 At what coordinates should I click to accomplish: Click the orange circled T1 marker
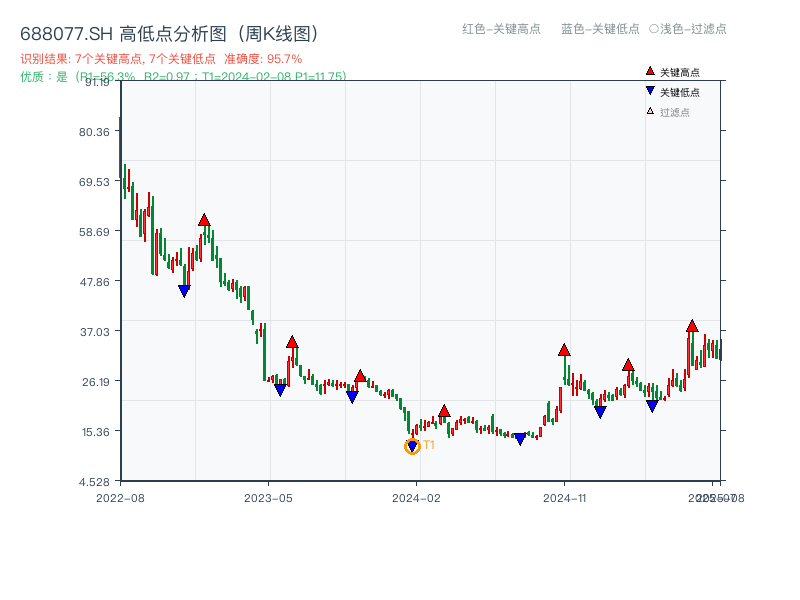coord(412,445)
